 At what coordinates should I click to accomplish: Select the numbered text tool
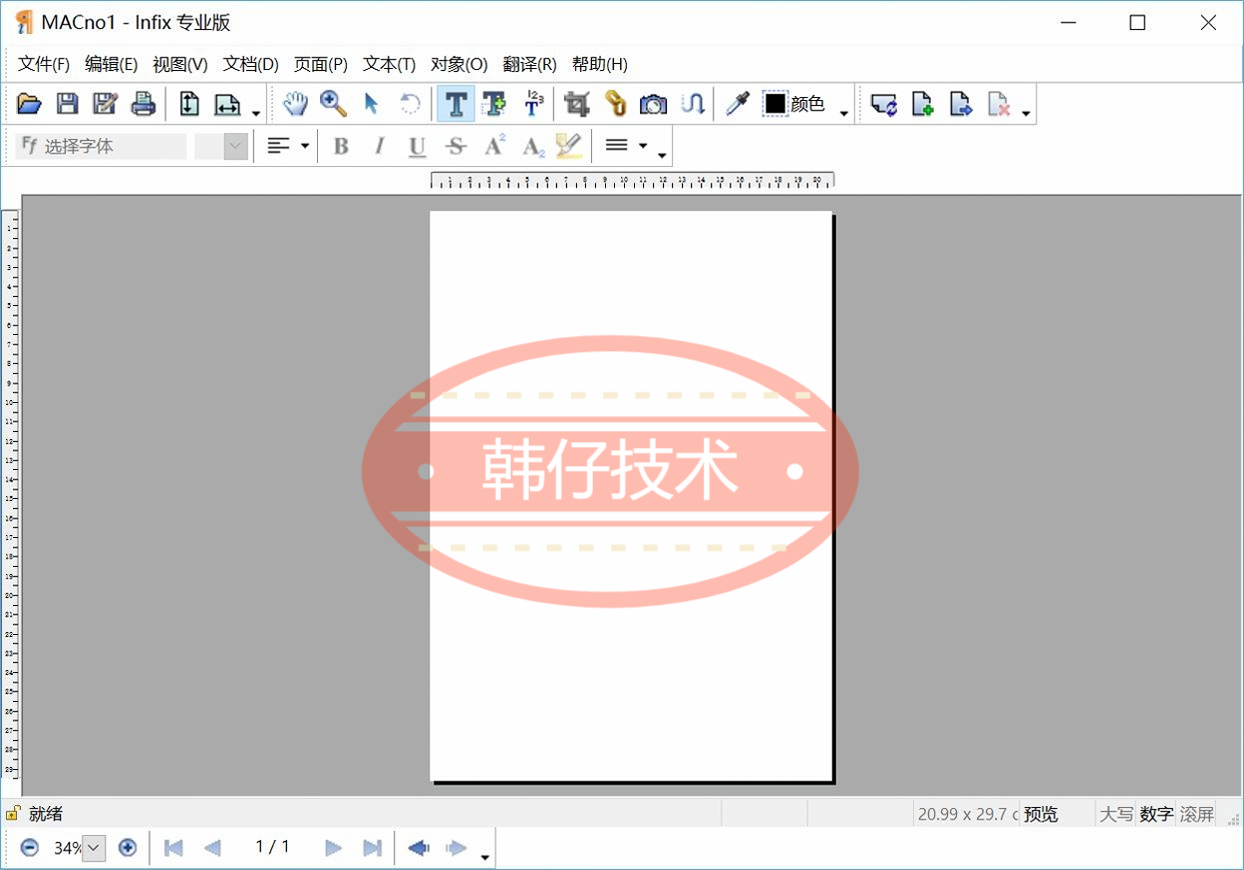click(533, 103)
